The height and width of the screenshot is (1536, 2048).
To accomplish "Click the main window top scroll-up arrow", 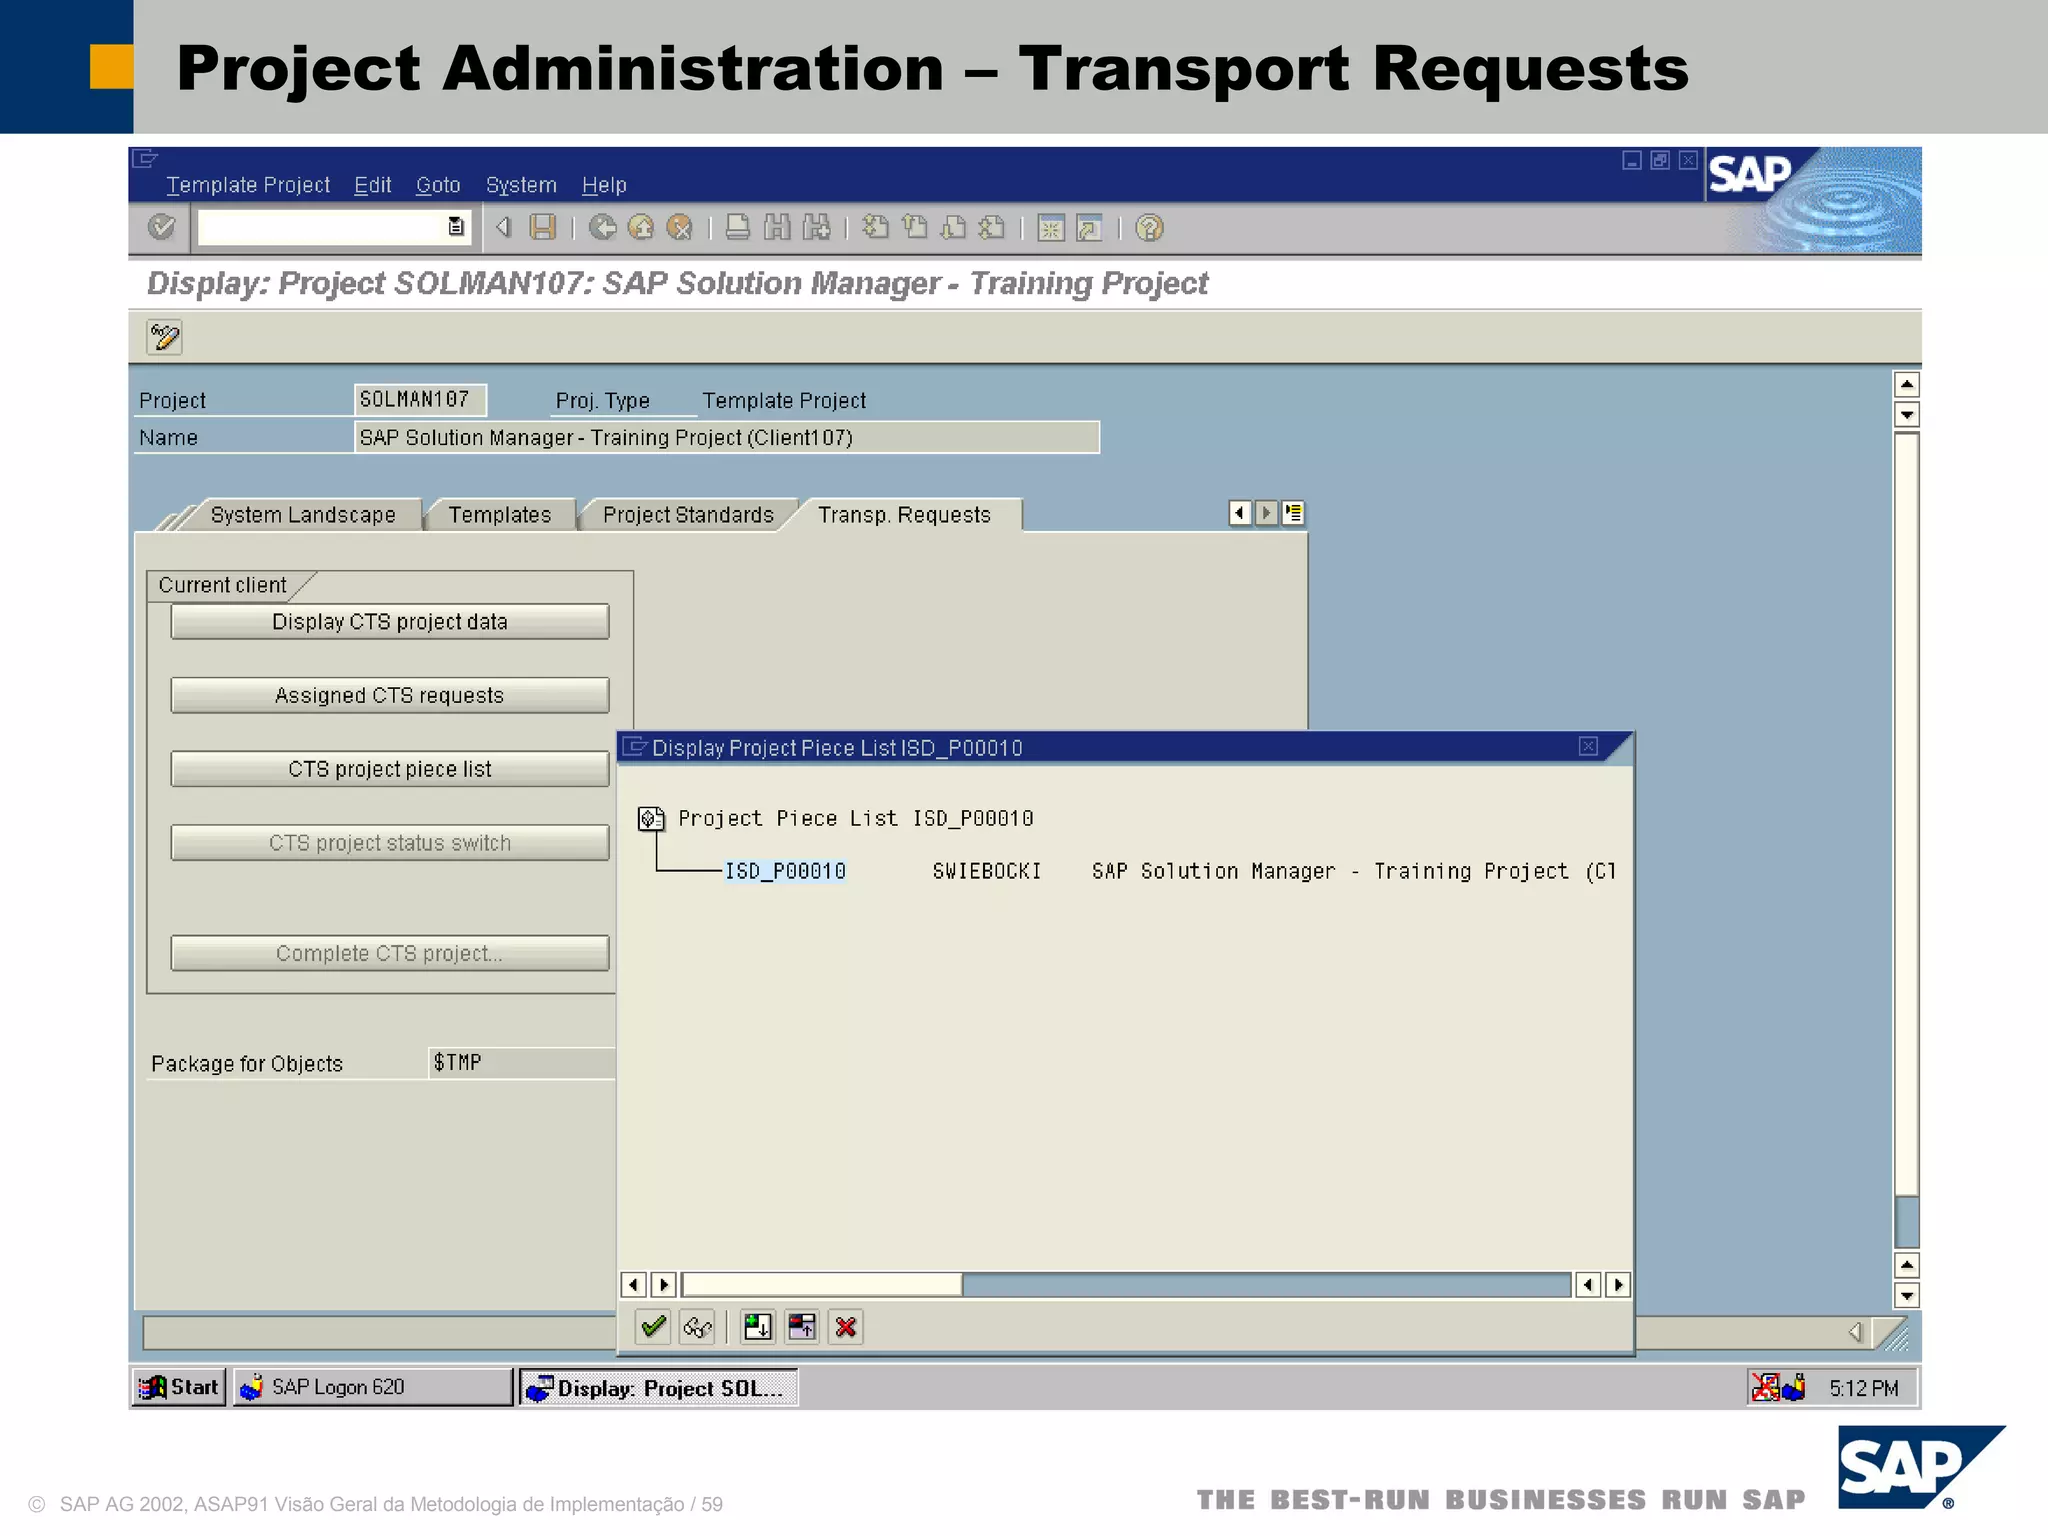I will (x=1906, y=385).
